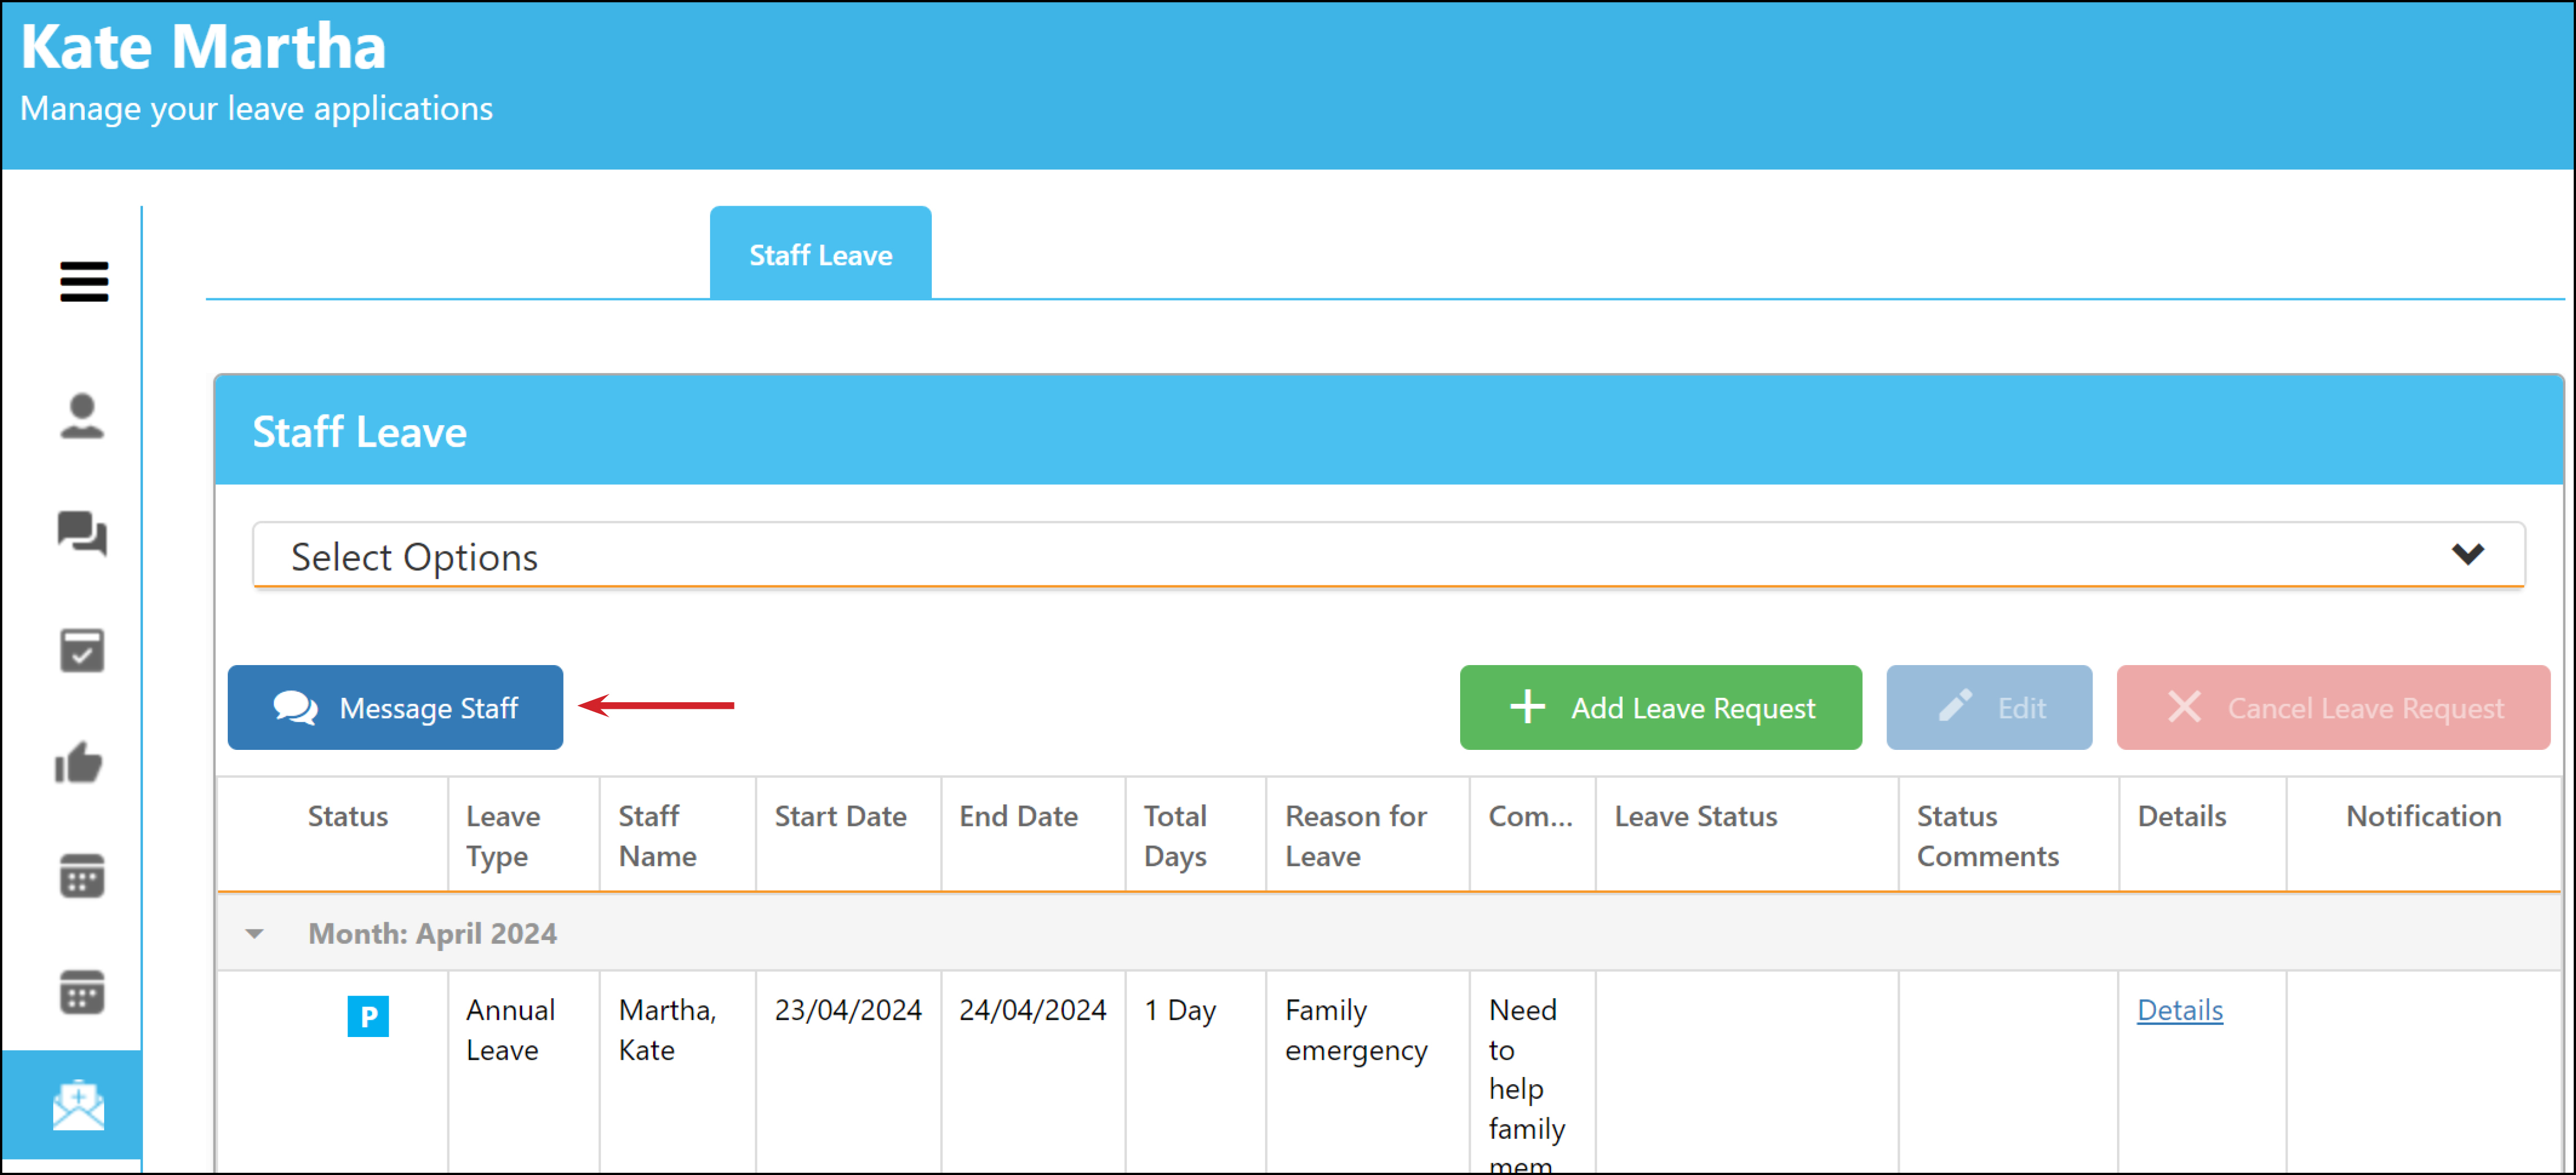
Task: Open the upper calendar grid sidebar icon
Action: click(82, 876)
